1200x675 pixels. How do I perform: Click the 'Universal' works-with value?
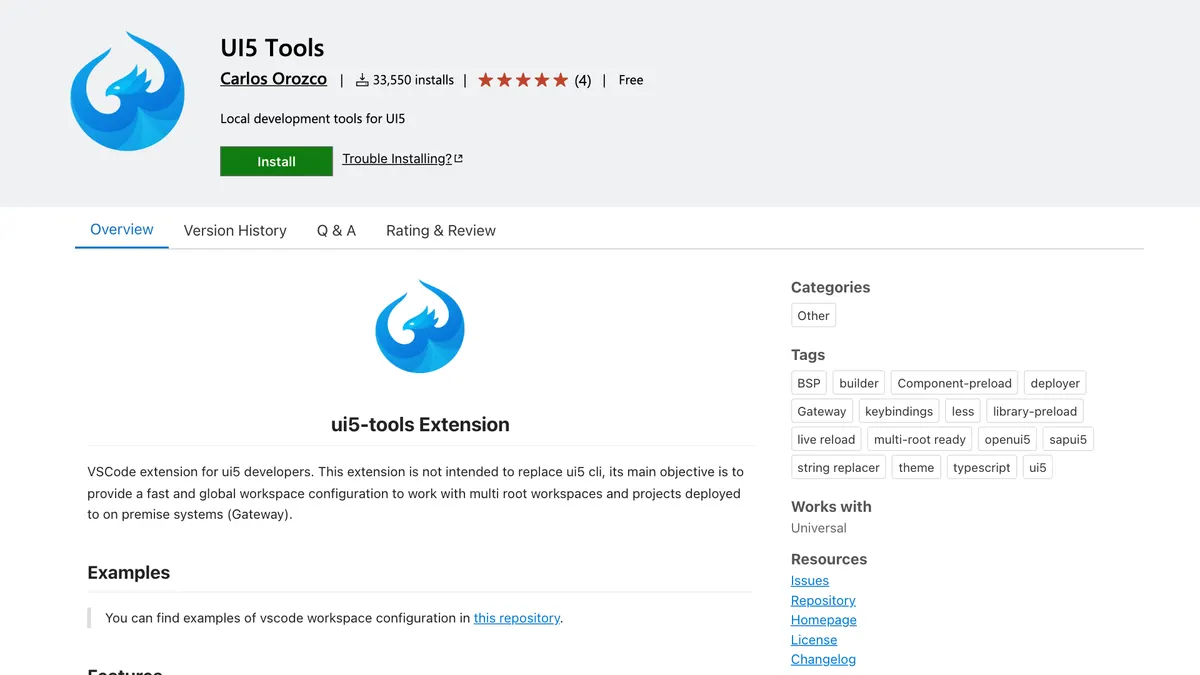tap(819, 528)
